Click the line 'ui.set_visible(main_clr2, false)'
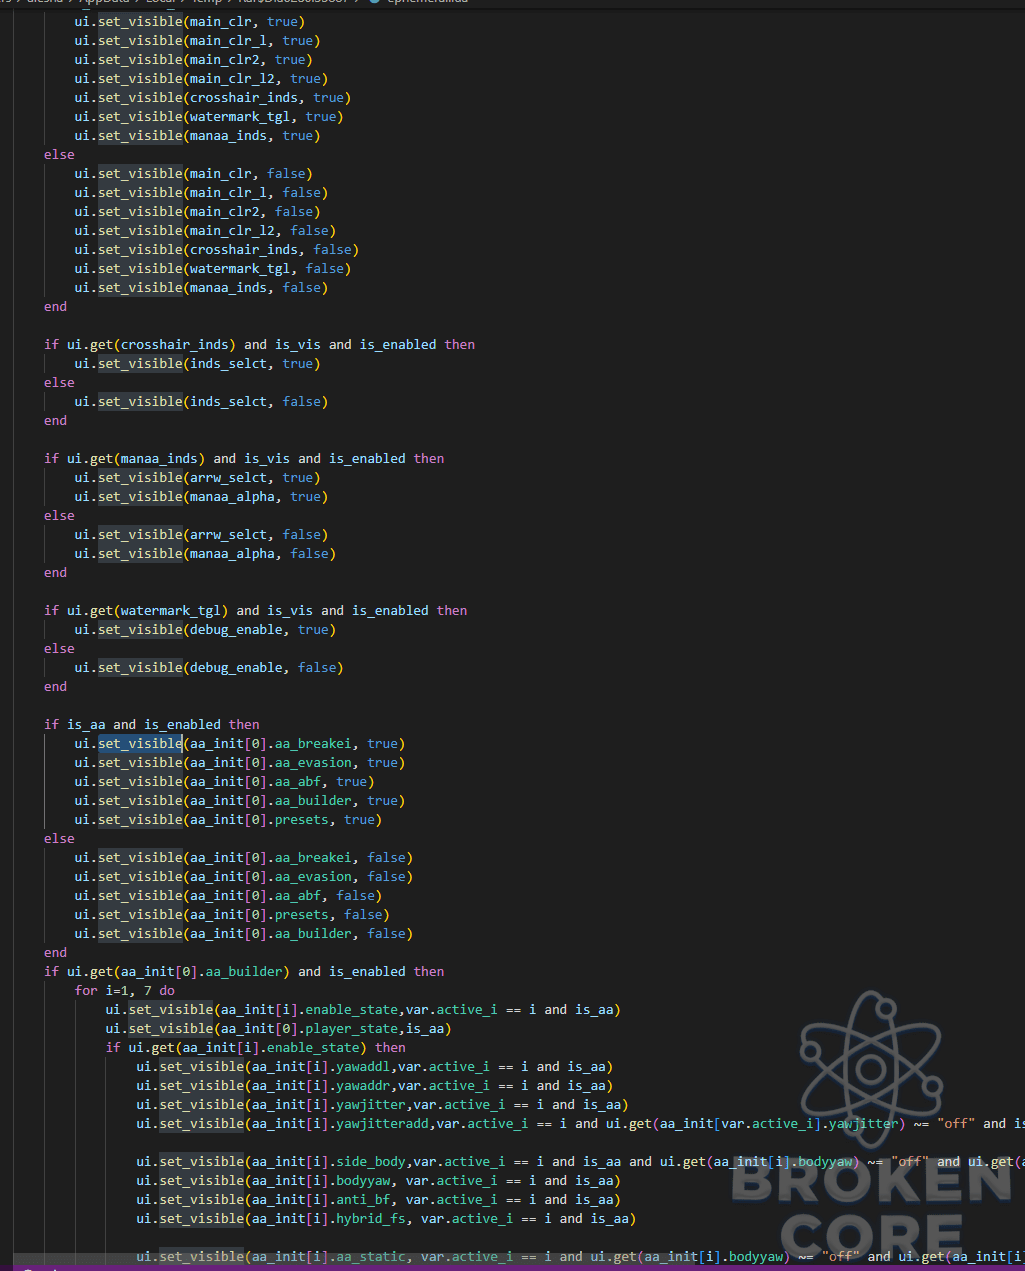Screen dimensions: 1025x1271 pos(197,212)
